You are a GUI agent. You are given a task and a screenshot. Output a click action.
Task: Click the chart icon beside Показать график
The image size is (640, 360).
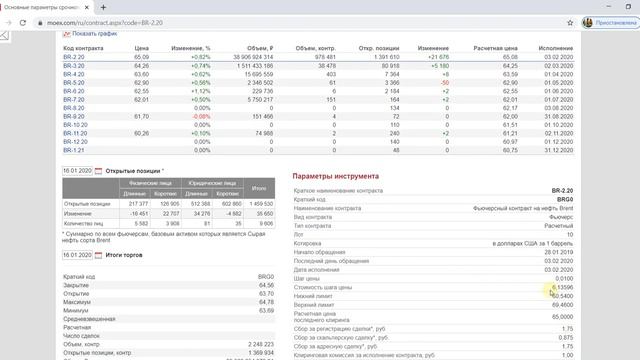[x=67, y=34]
